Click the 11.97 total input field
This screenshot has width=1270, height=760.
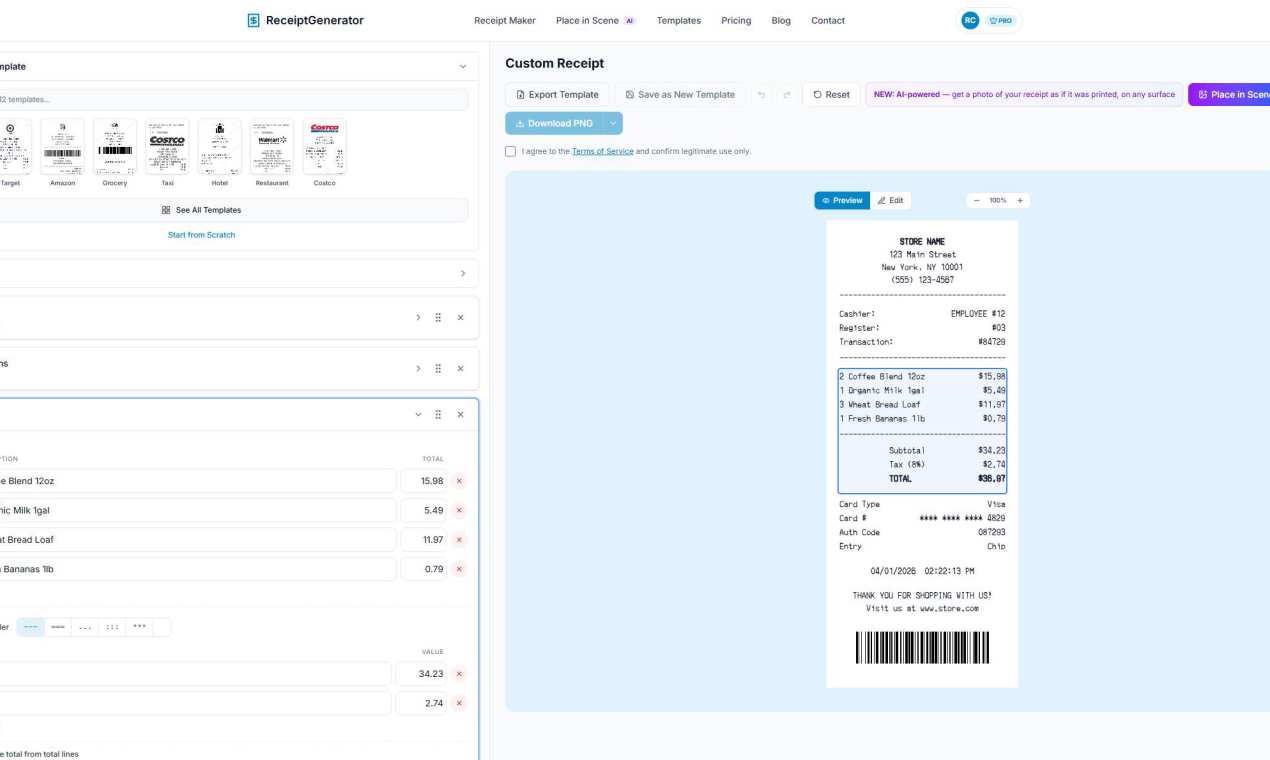(x=423, y=540)
